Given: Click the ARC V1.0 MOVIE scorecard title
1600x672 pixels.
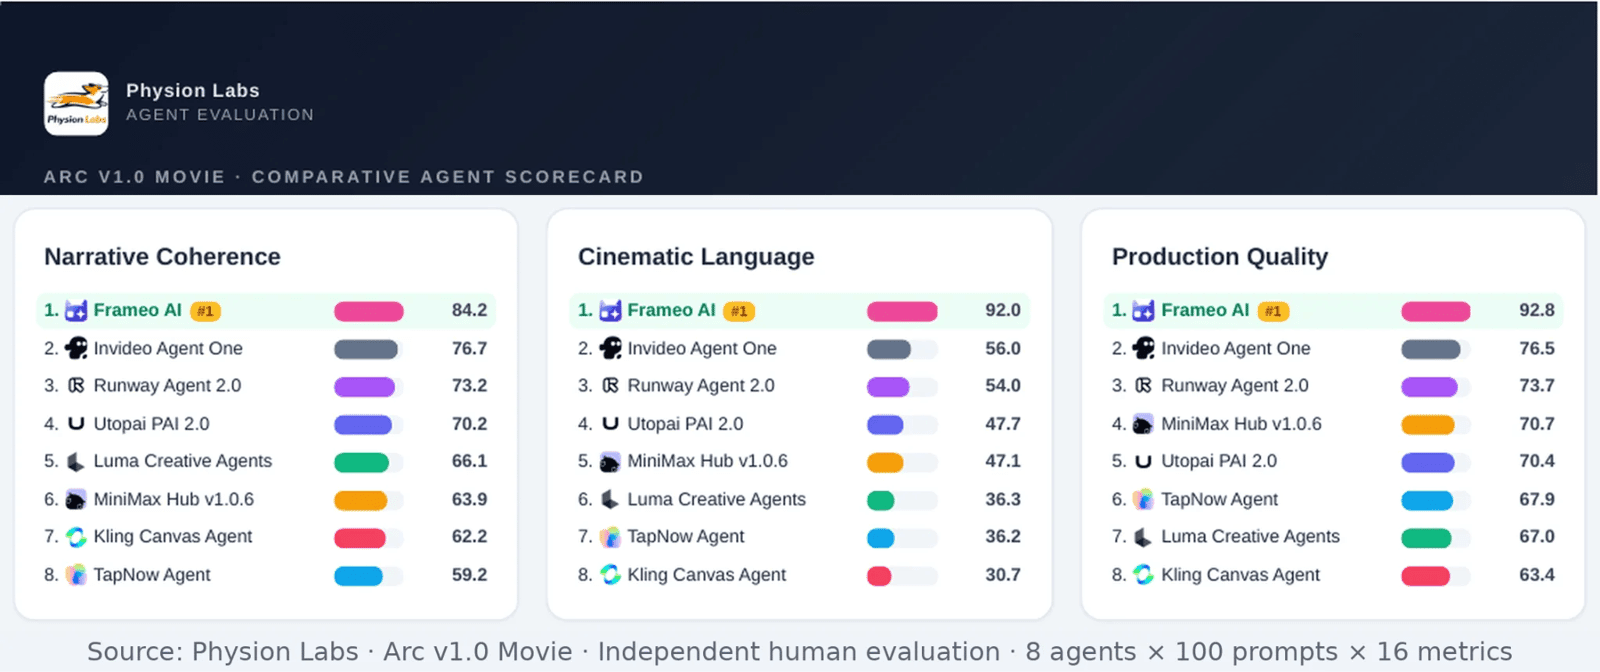Looking at the screenshot, I should pyautogui.click(x=344, y=177).
